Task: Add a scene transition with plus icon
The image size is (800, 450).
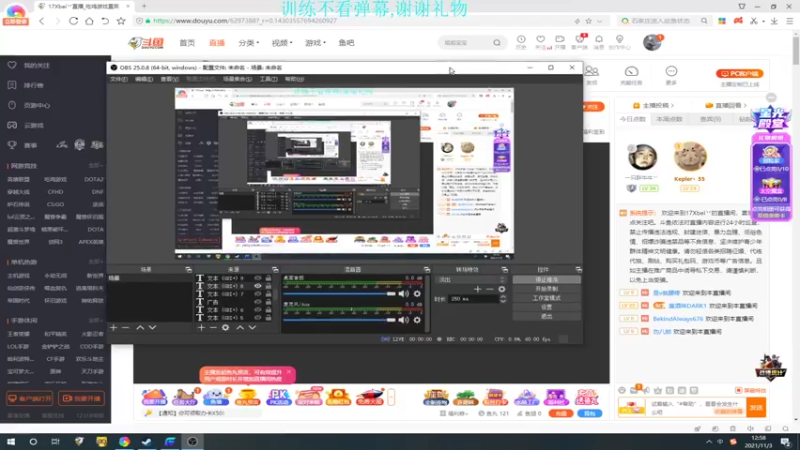Action: (478, 289)
